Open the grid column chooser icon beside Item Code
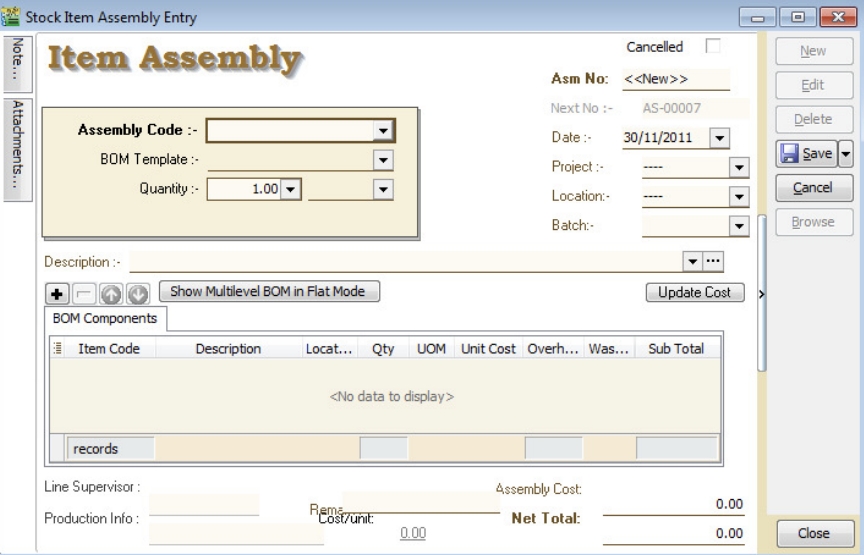Image resolution: width=864 pixels, height=555 pixels. [x=56, y=349]
